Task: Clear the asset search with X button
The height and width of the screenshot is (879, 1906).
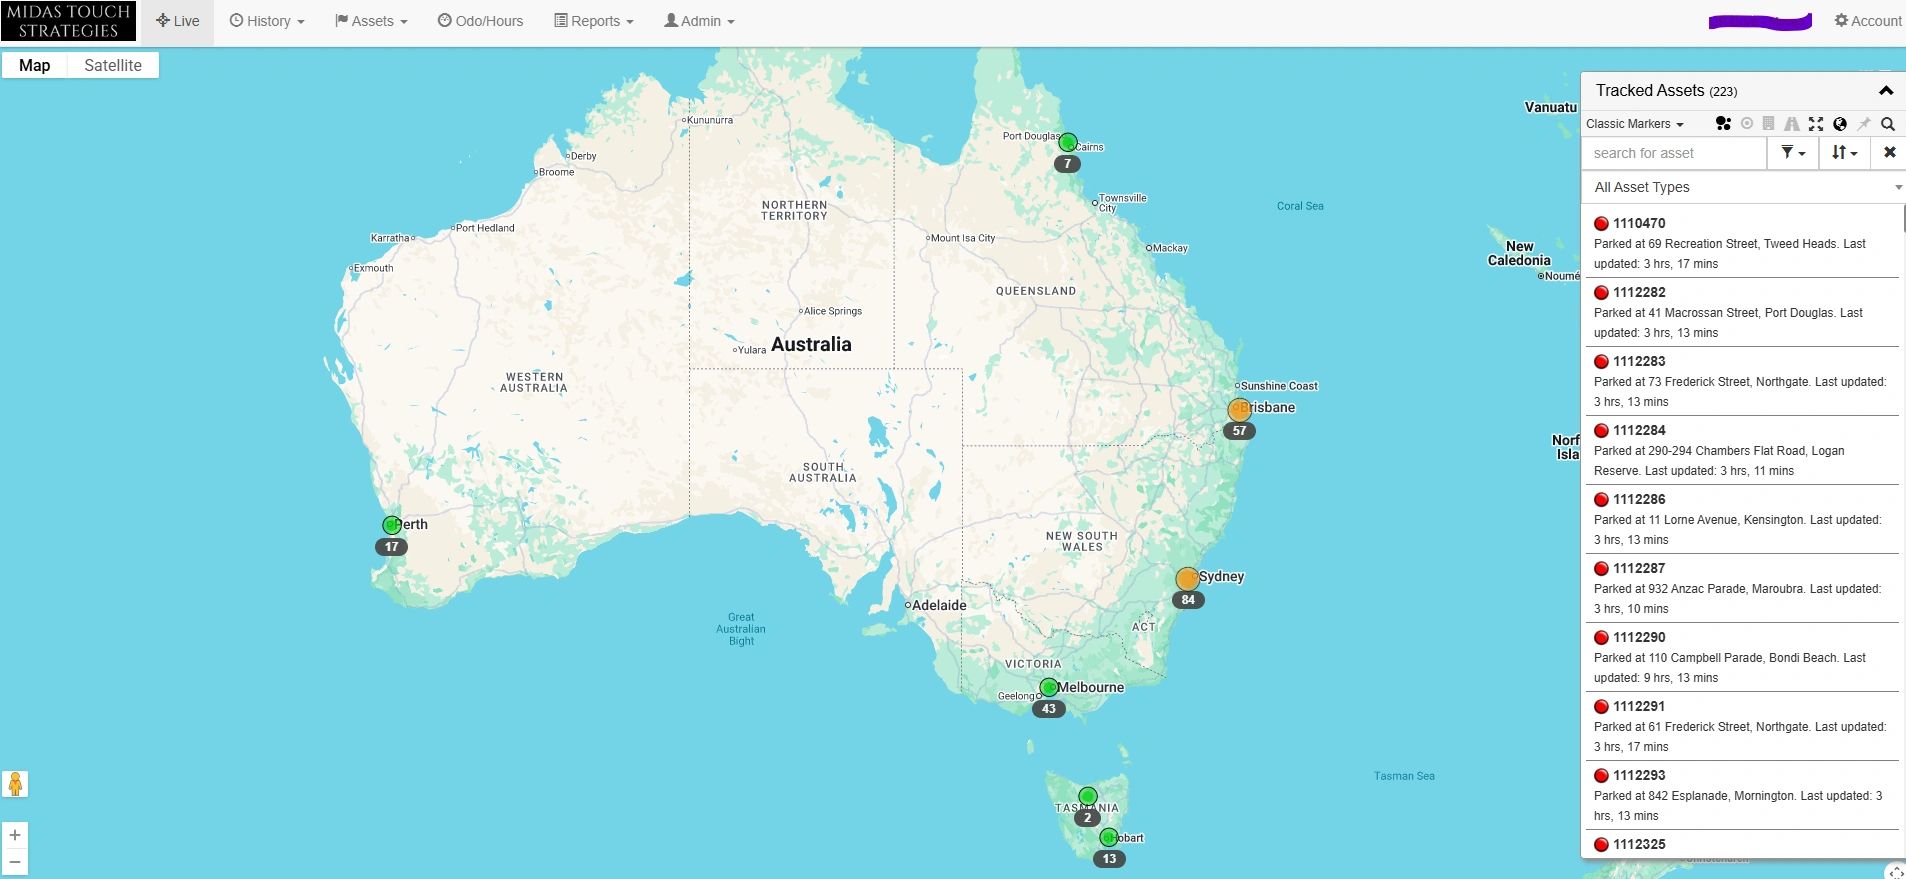Action: pos(1889,153)
